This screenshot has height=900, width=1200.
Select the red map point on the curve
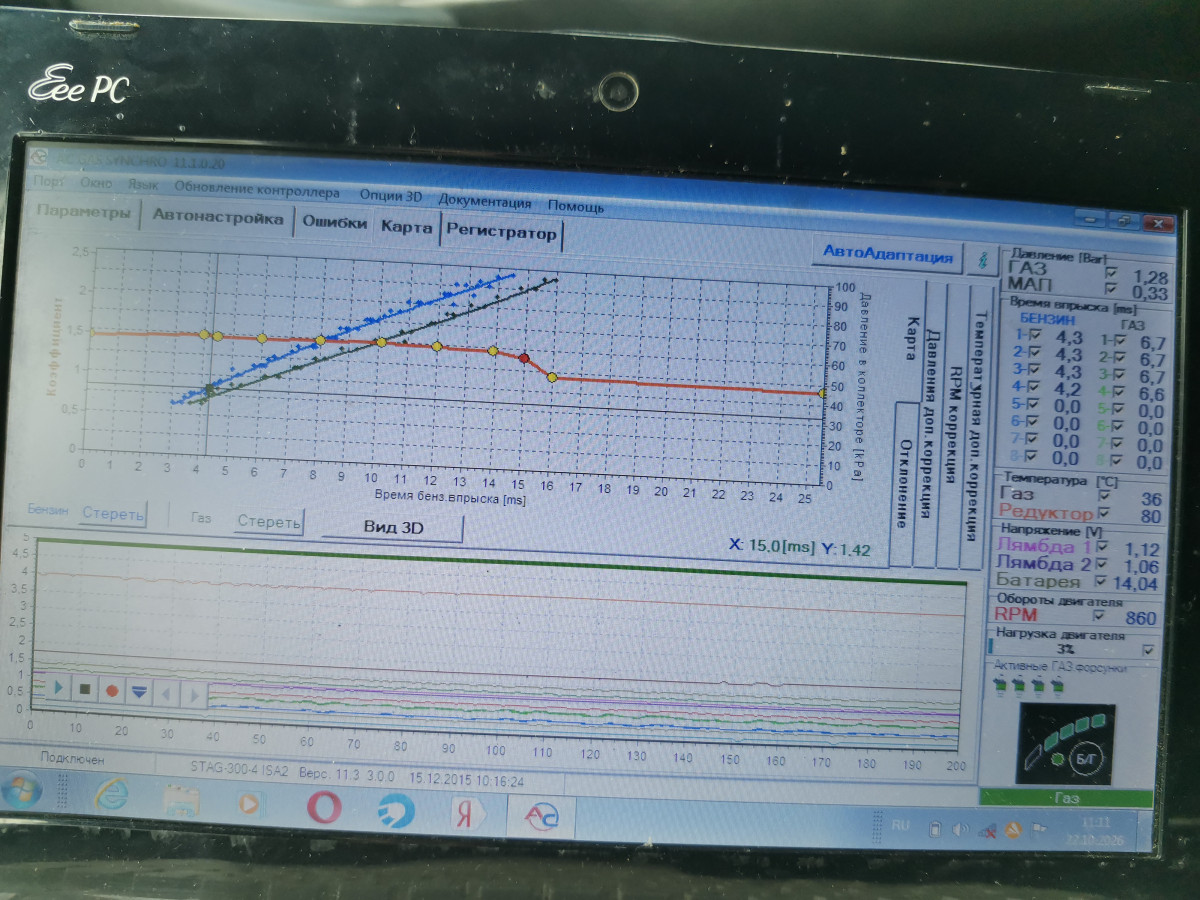523,357
